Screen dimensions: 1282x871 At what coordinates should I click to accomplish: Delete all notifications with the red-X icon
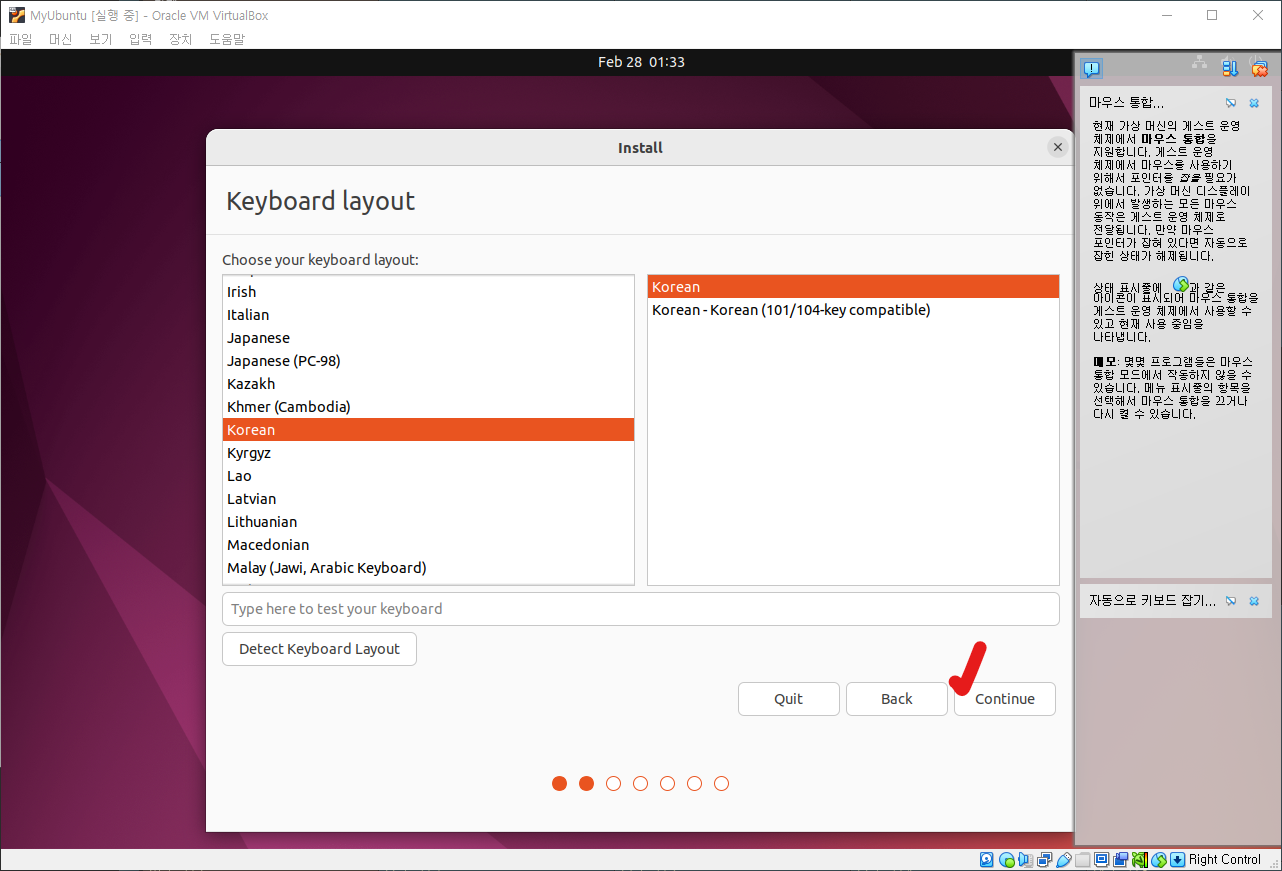pyautogui.click(x=1259, y=69)
